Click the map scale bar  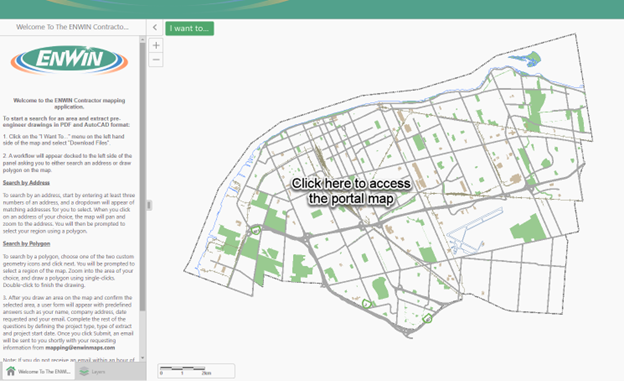pyautogui.click(x=196, y=371)
